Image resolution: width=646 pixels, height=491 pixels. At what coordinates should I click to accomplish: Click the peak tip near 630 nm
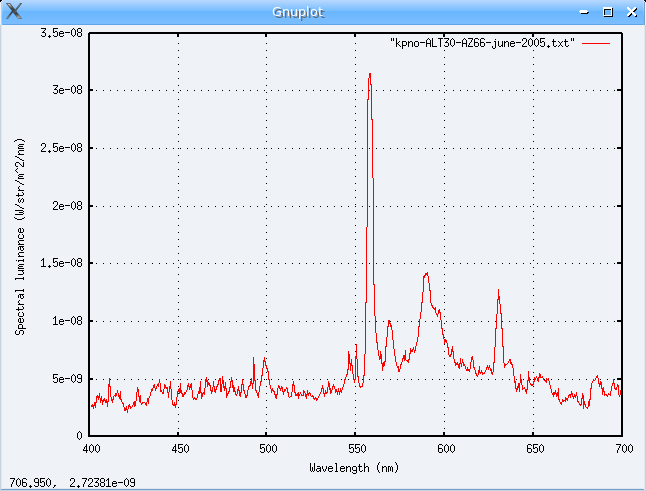click(x=498, y=291)
